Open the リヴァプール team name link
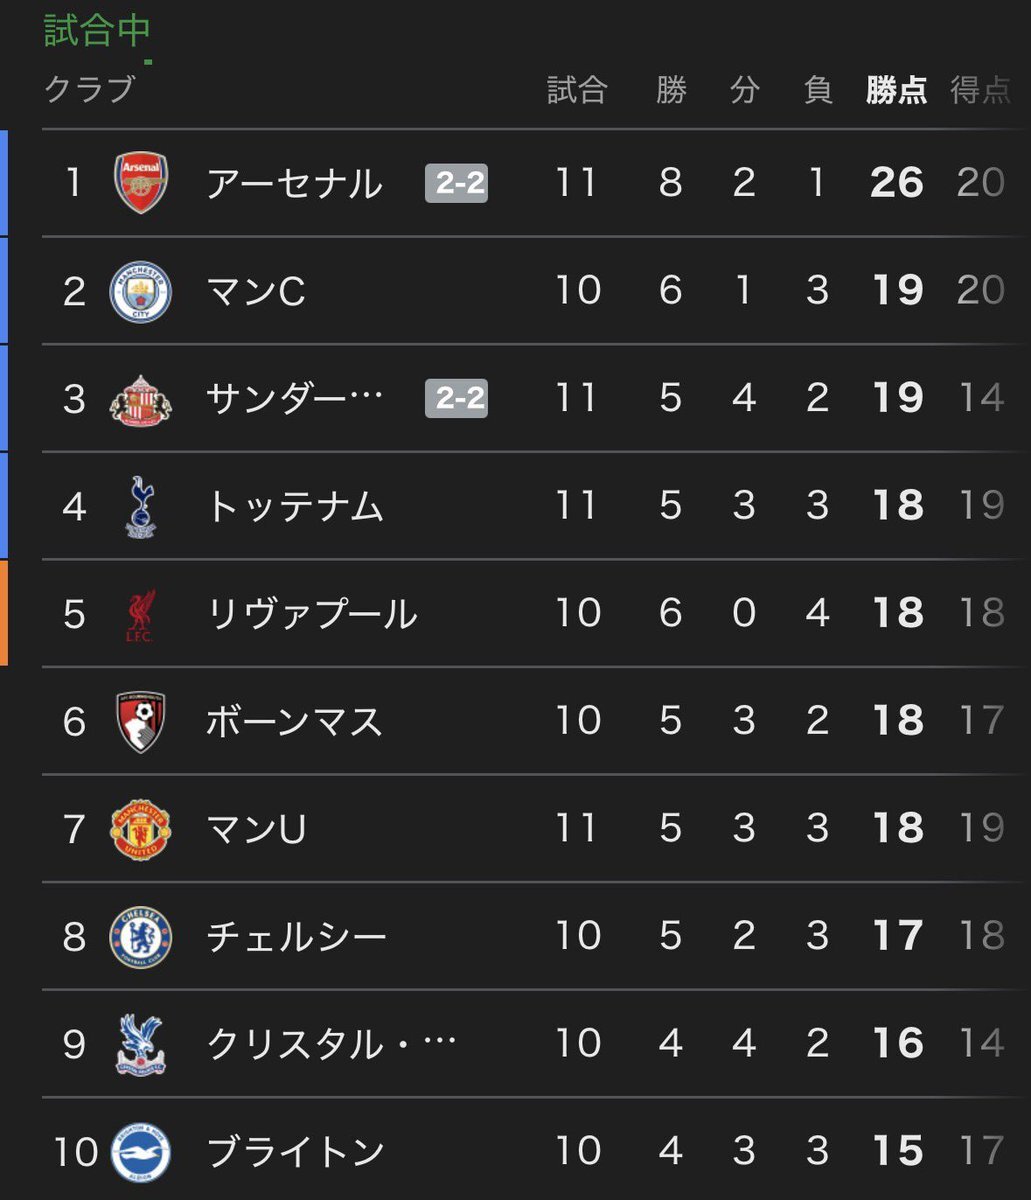This screenshot has height=1200, width=1031. click(x=311, y=614)
